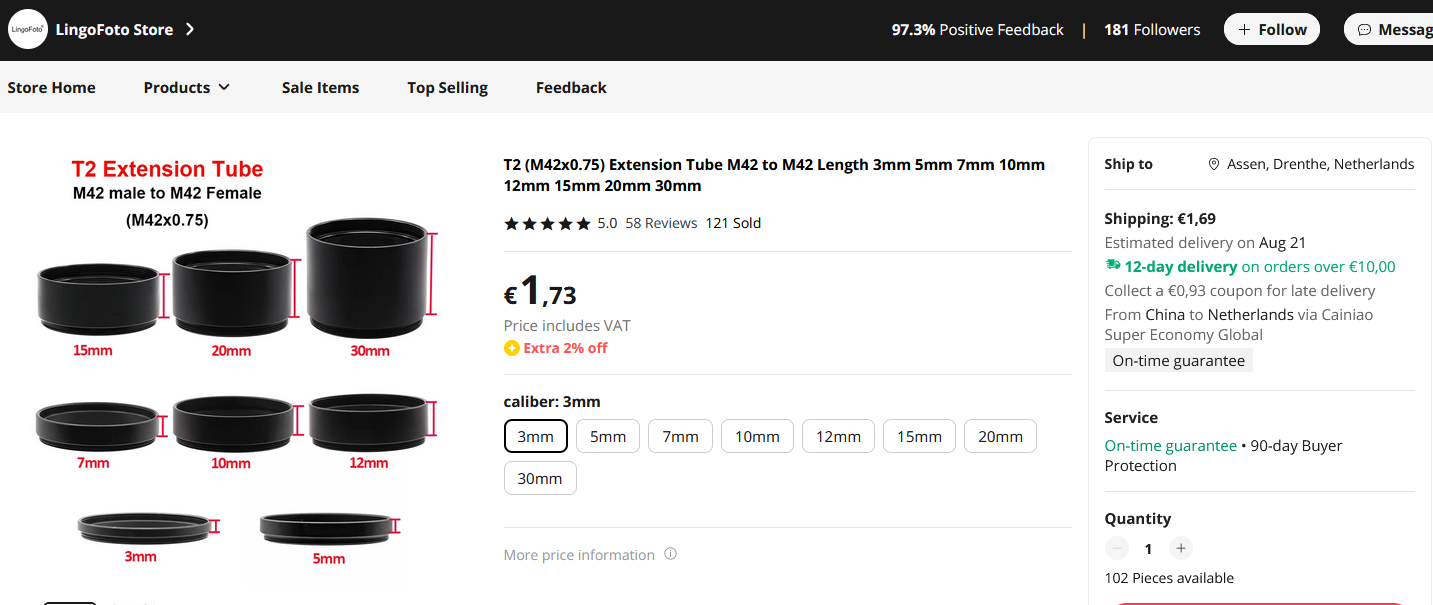Click the location pin icon next to Assen
The width and height of the screenshot is (1433, 605).
point(1214,164)
